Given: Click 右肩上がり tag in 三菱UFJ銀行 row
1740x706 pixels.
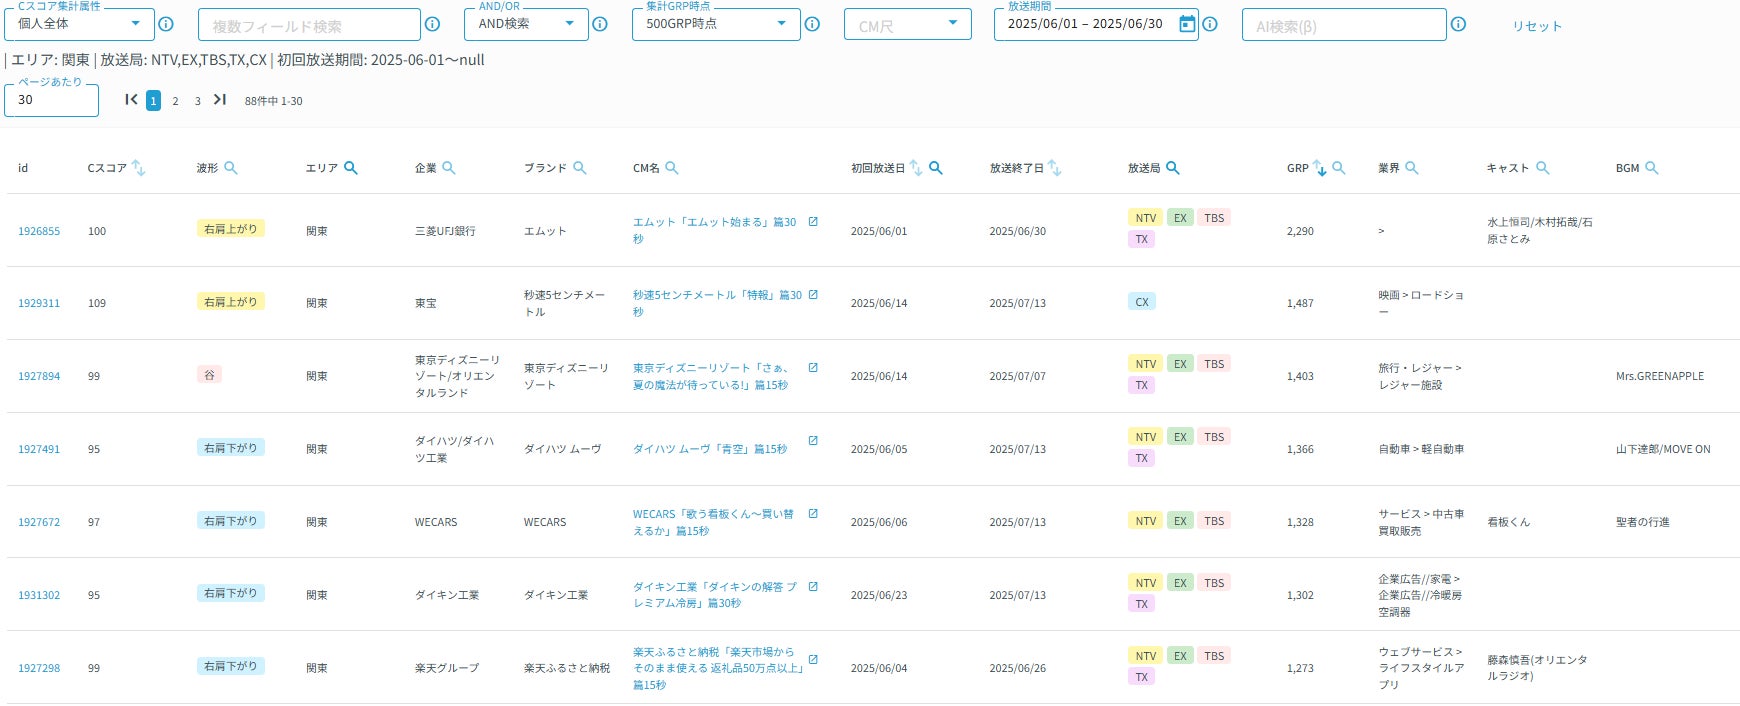Looking at the screenshot, I should (x=231, y=229).
